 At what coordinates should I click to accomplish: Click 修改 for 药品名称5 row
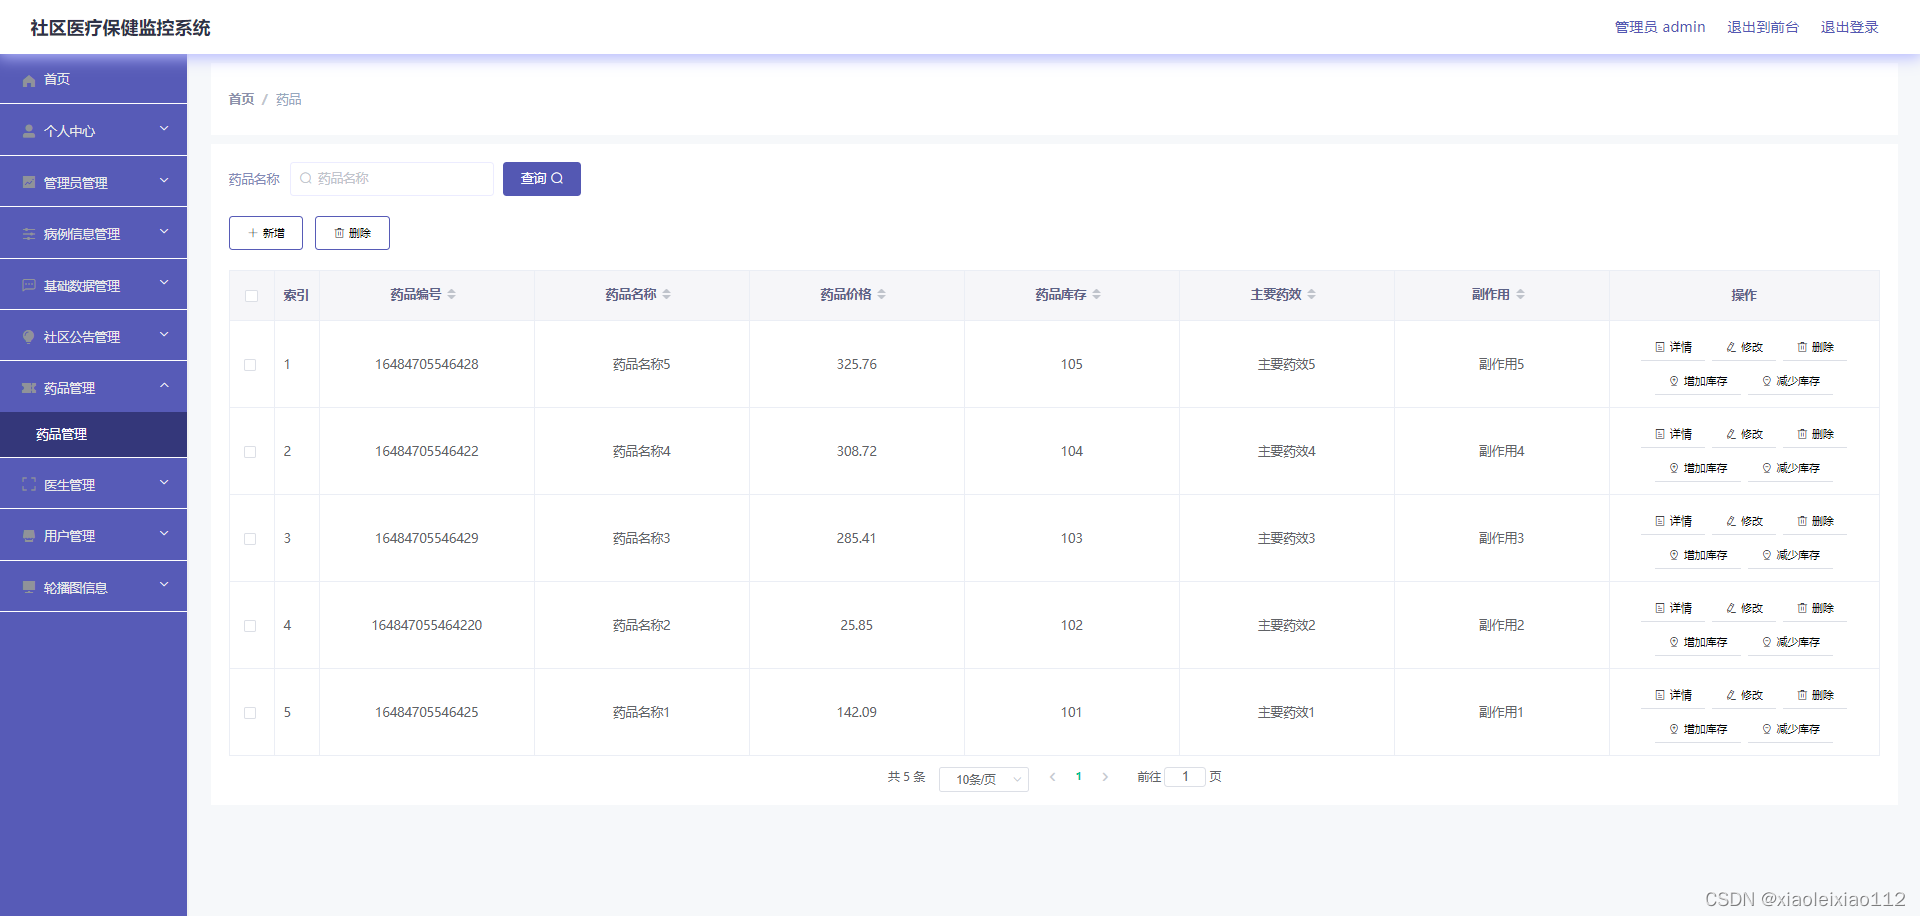[1744, 347]
